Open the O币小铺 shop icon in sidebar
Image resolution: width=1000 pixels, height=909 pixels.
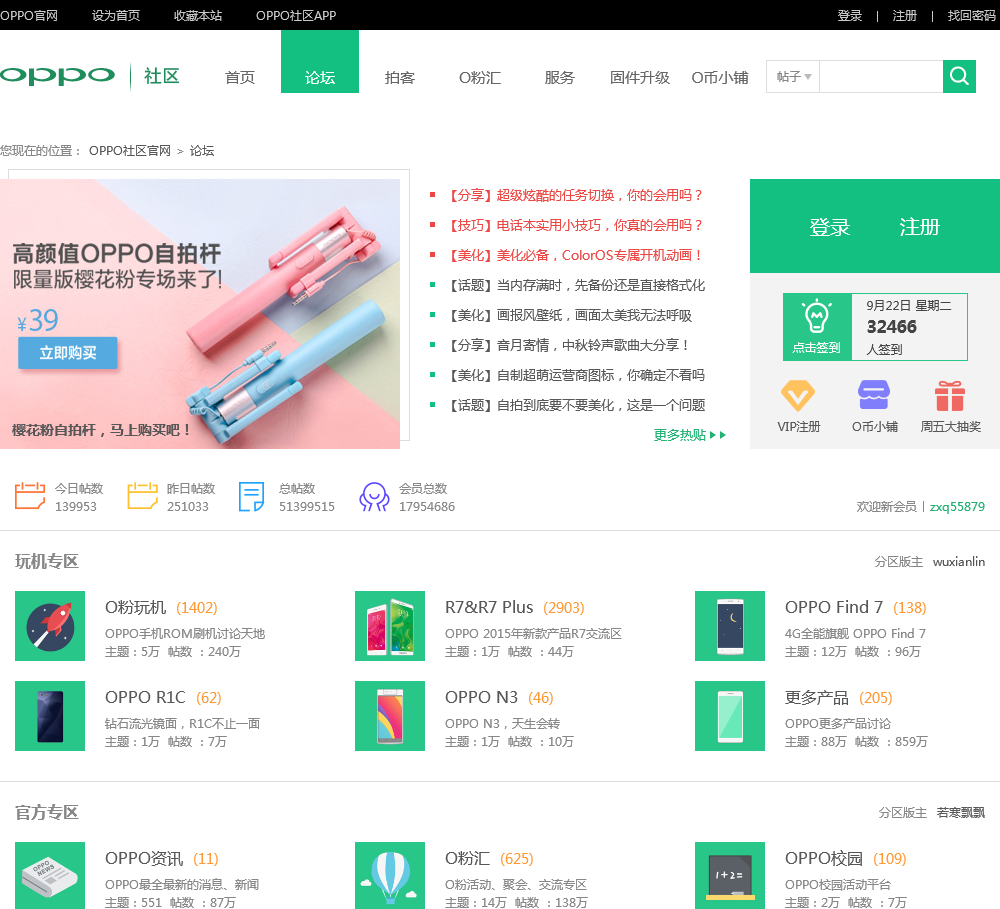click(x=874, y=395)
